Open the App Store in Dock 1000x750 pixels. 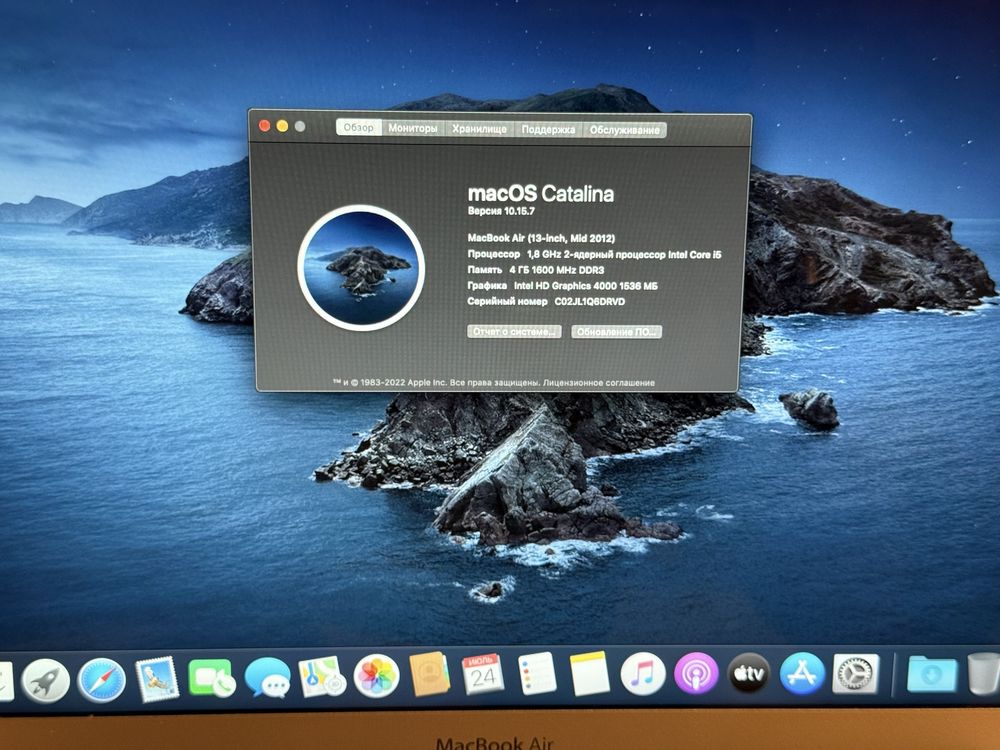click(802, 673)
